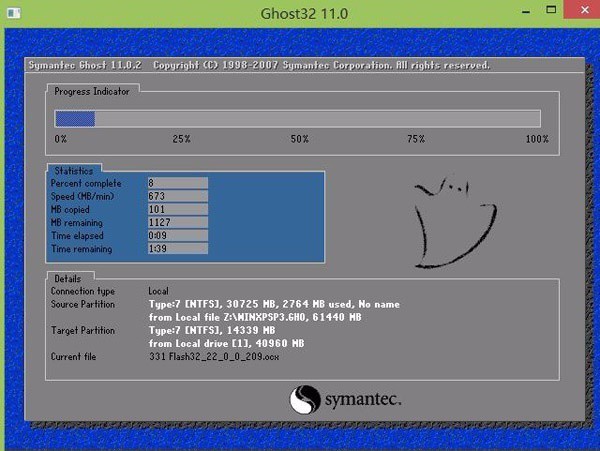Image resolution: width=600 pixels, height=451 pixels.
Task: Click the Time remaining value field
Action: point(176,248)
